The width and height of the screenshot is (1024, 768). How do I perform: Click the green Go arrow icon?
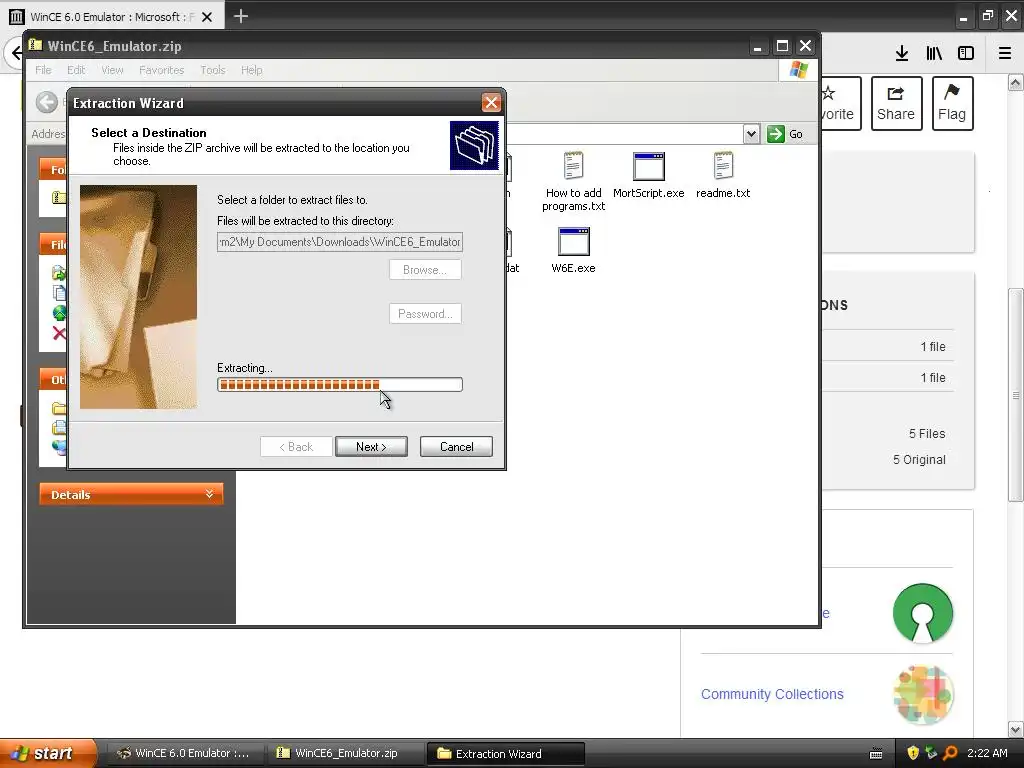pyautogui.click(x=775, y=134)
